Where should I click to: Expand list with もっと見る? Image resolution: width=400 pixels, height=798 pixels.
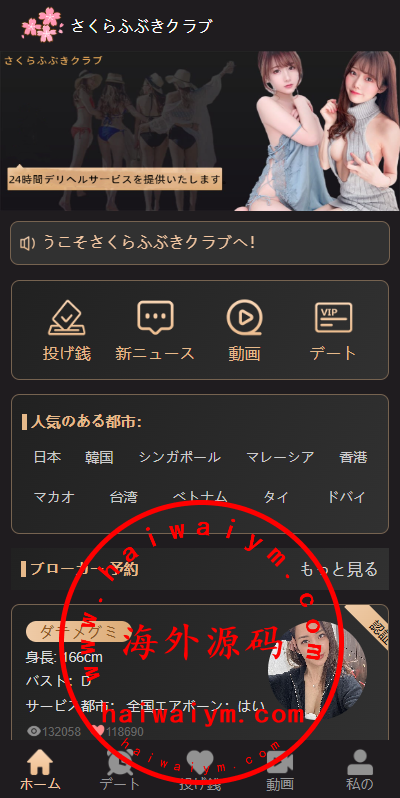(339, 569)
